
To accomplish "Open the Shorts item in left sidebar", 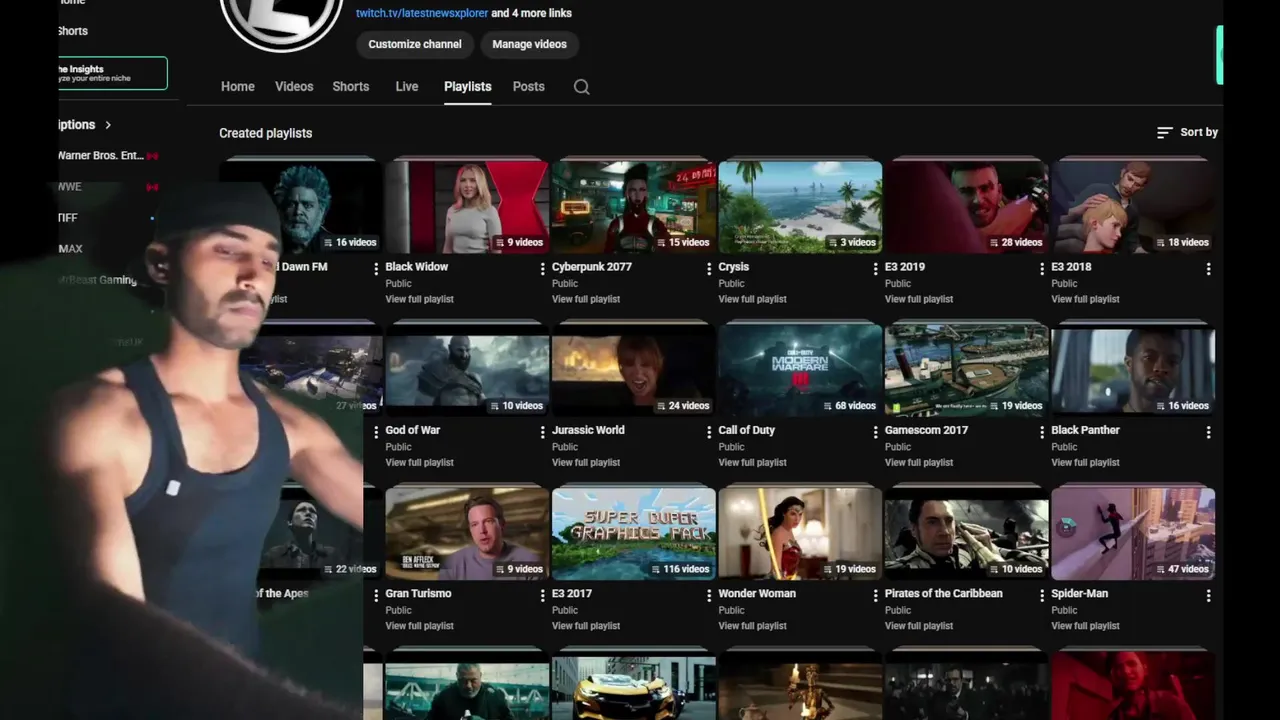I will coord(73,31).
